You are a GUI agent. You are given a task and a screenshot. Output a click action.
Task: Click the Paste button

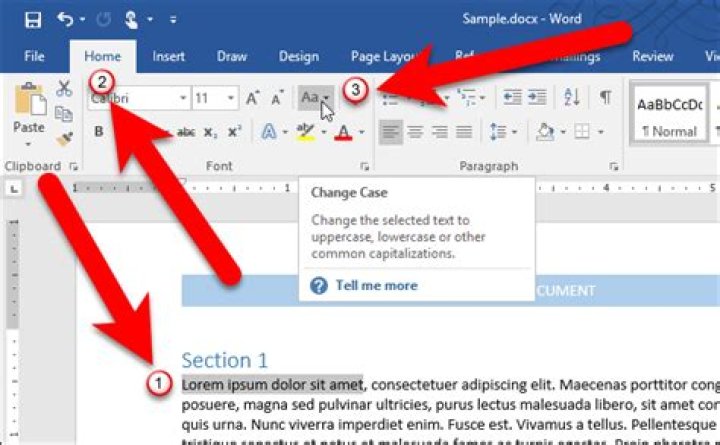tap(29, 113)
